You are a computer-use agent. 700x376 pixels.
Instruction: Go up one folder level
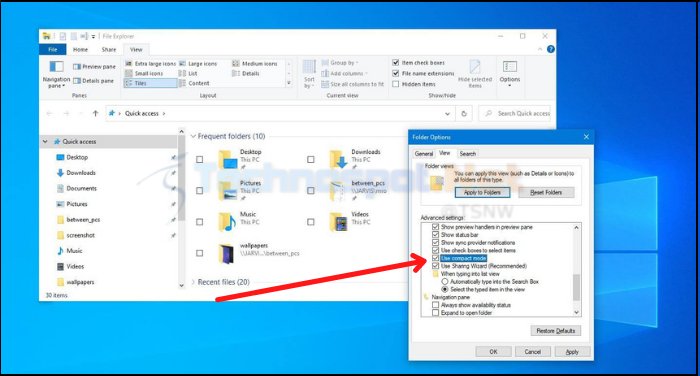[95, 113]
